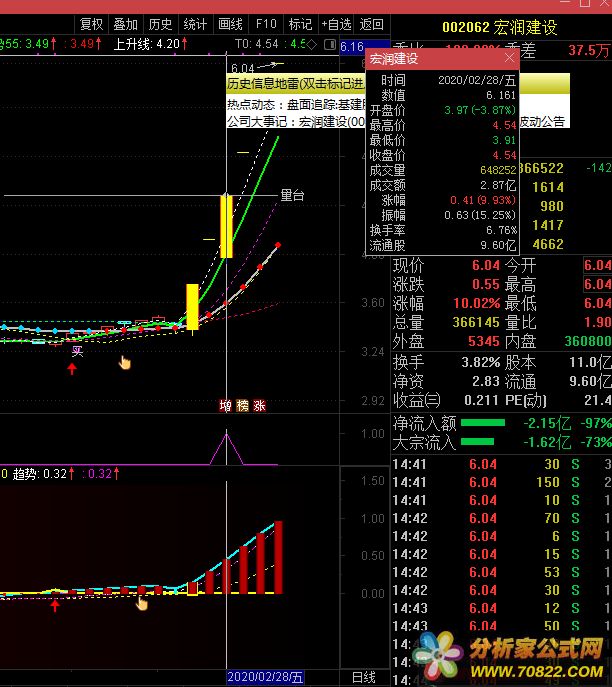Click the 历史信息地雷 tooltip header

point(295,86)
